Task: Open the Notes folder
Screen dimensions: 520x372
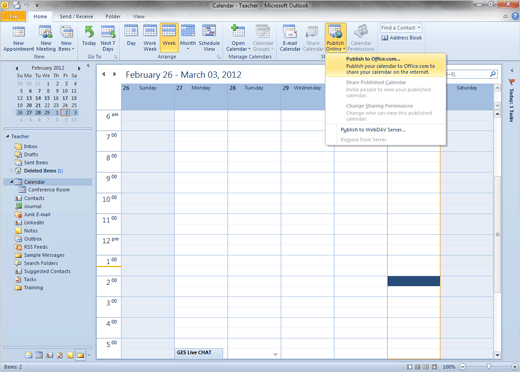Action: [31, 231]
